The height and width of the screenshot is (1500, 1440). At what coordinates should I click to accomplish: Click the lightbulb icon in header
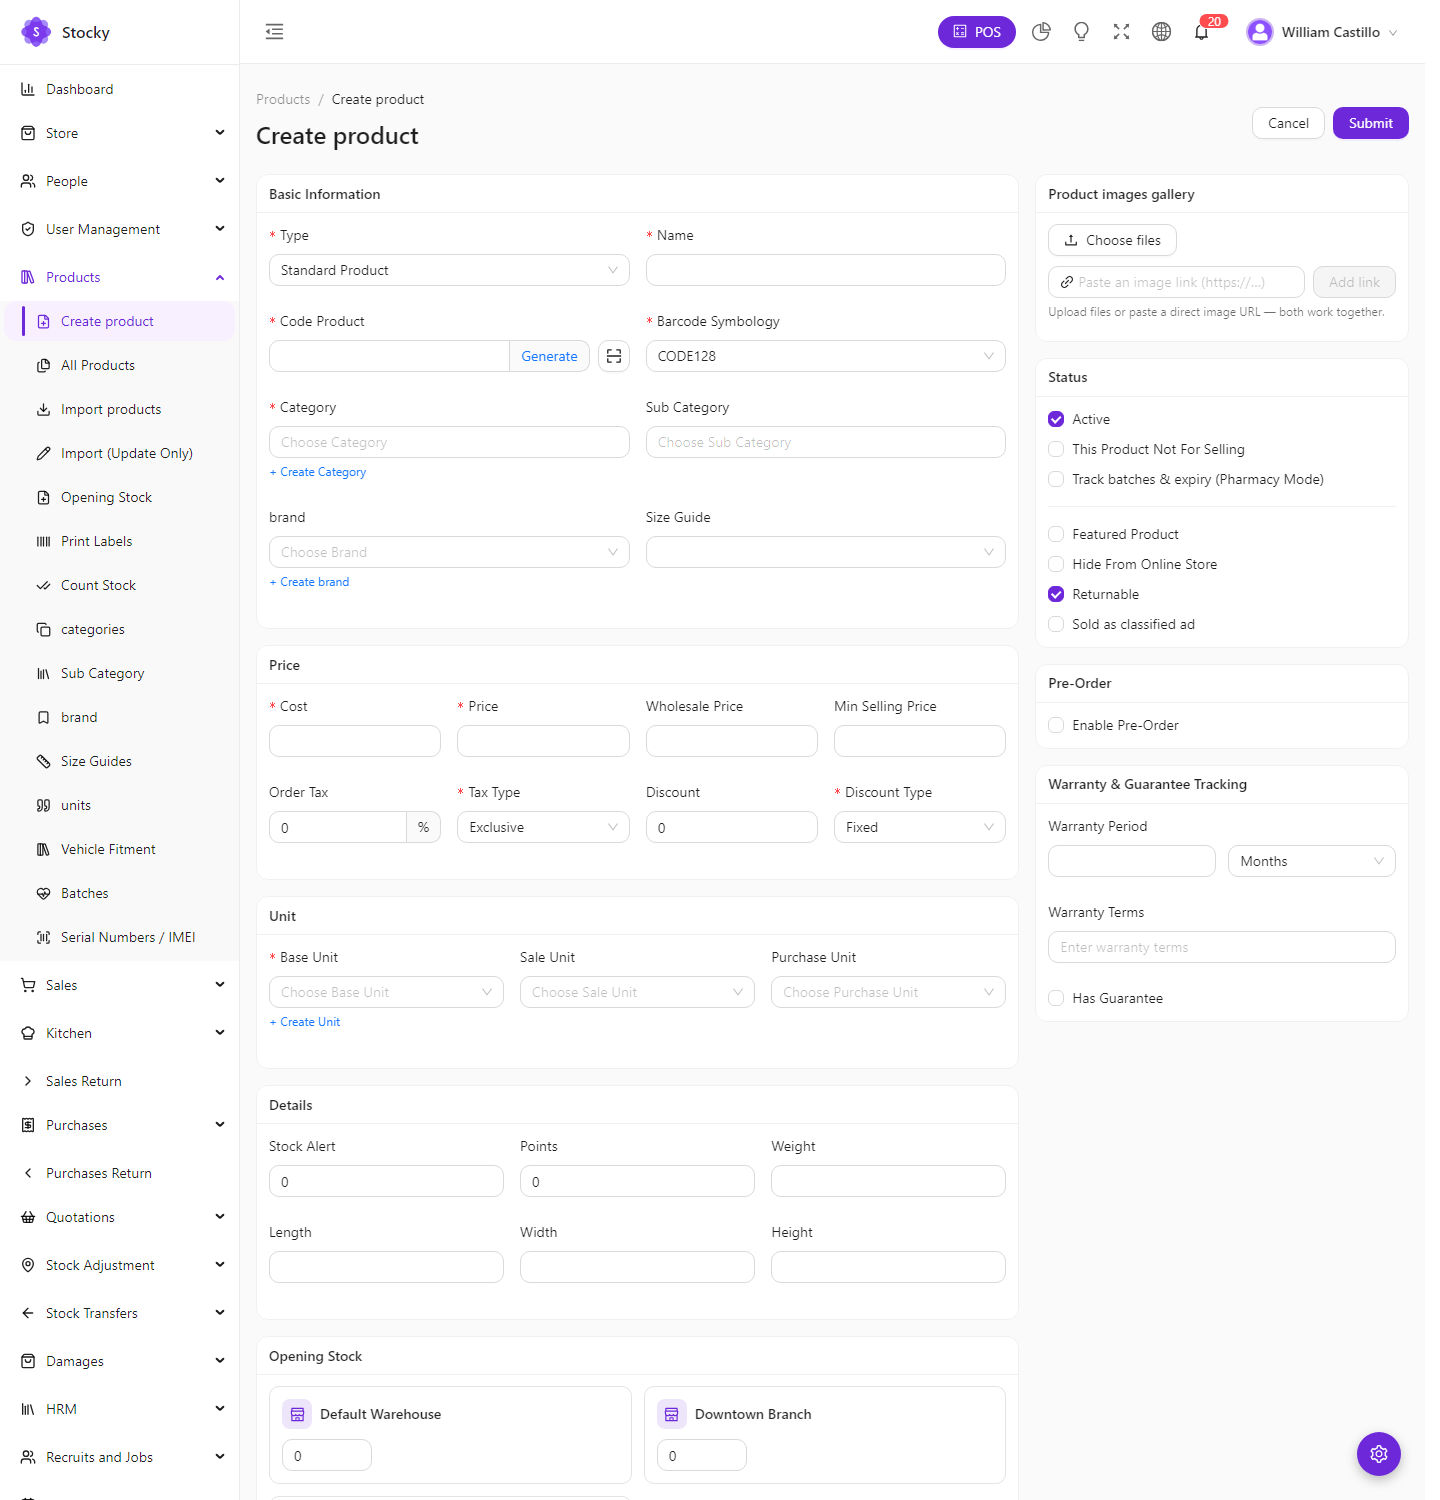(1081, 32)
